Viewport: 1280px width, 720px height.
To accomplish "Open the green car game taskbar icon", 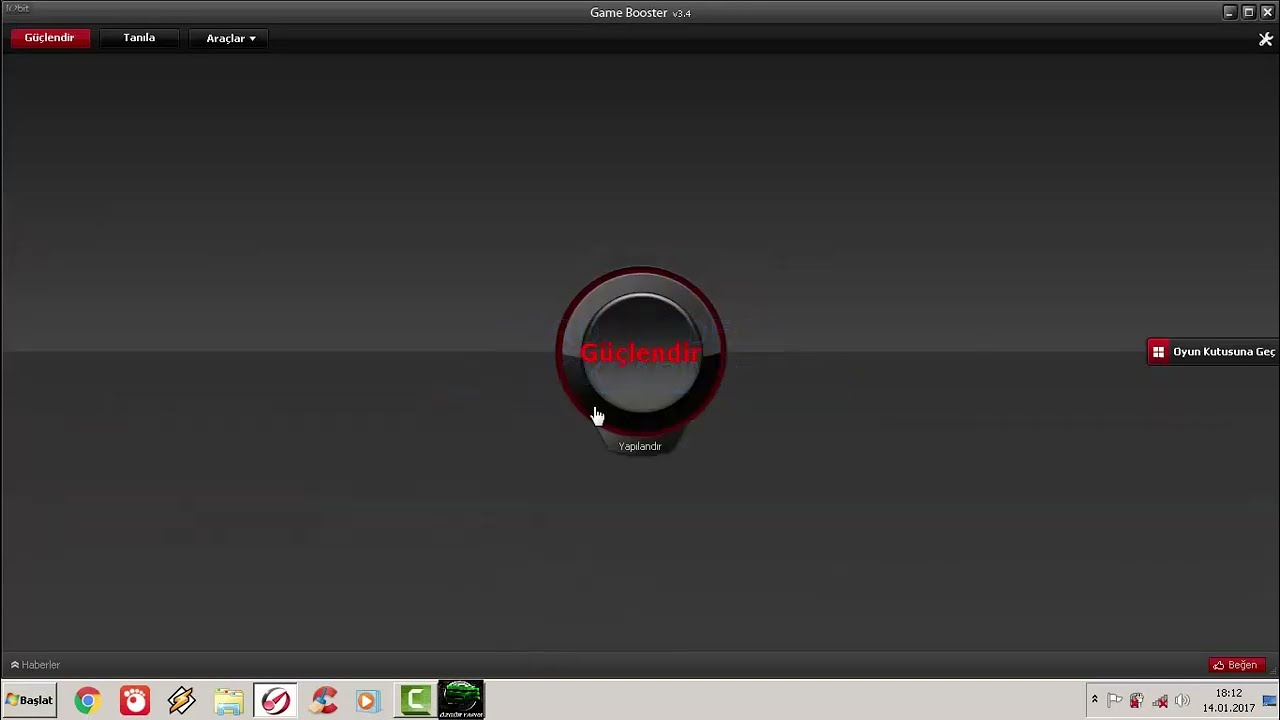I will [x=461, y=700].
